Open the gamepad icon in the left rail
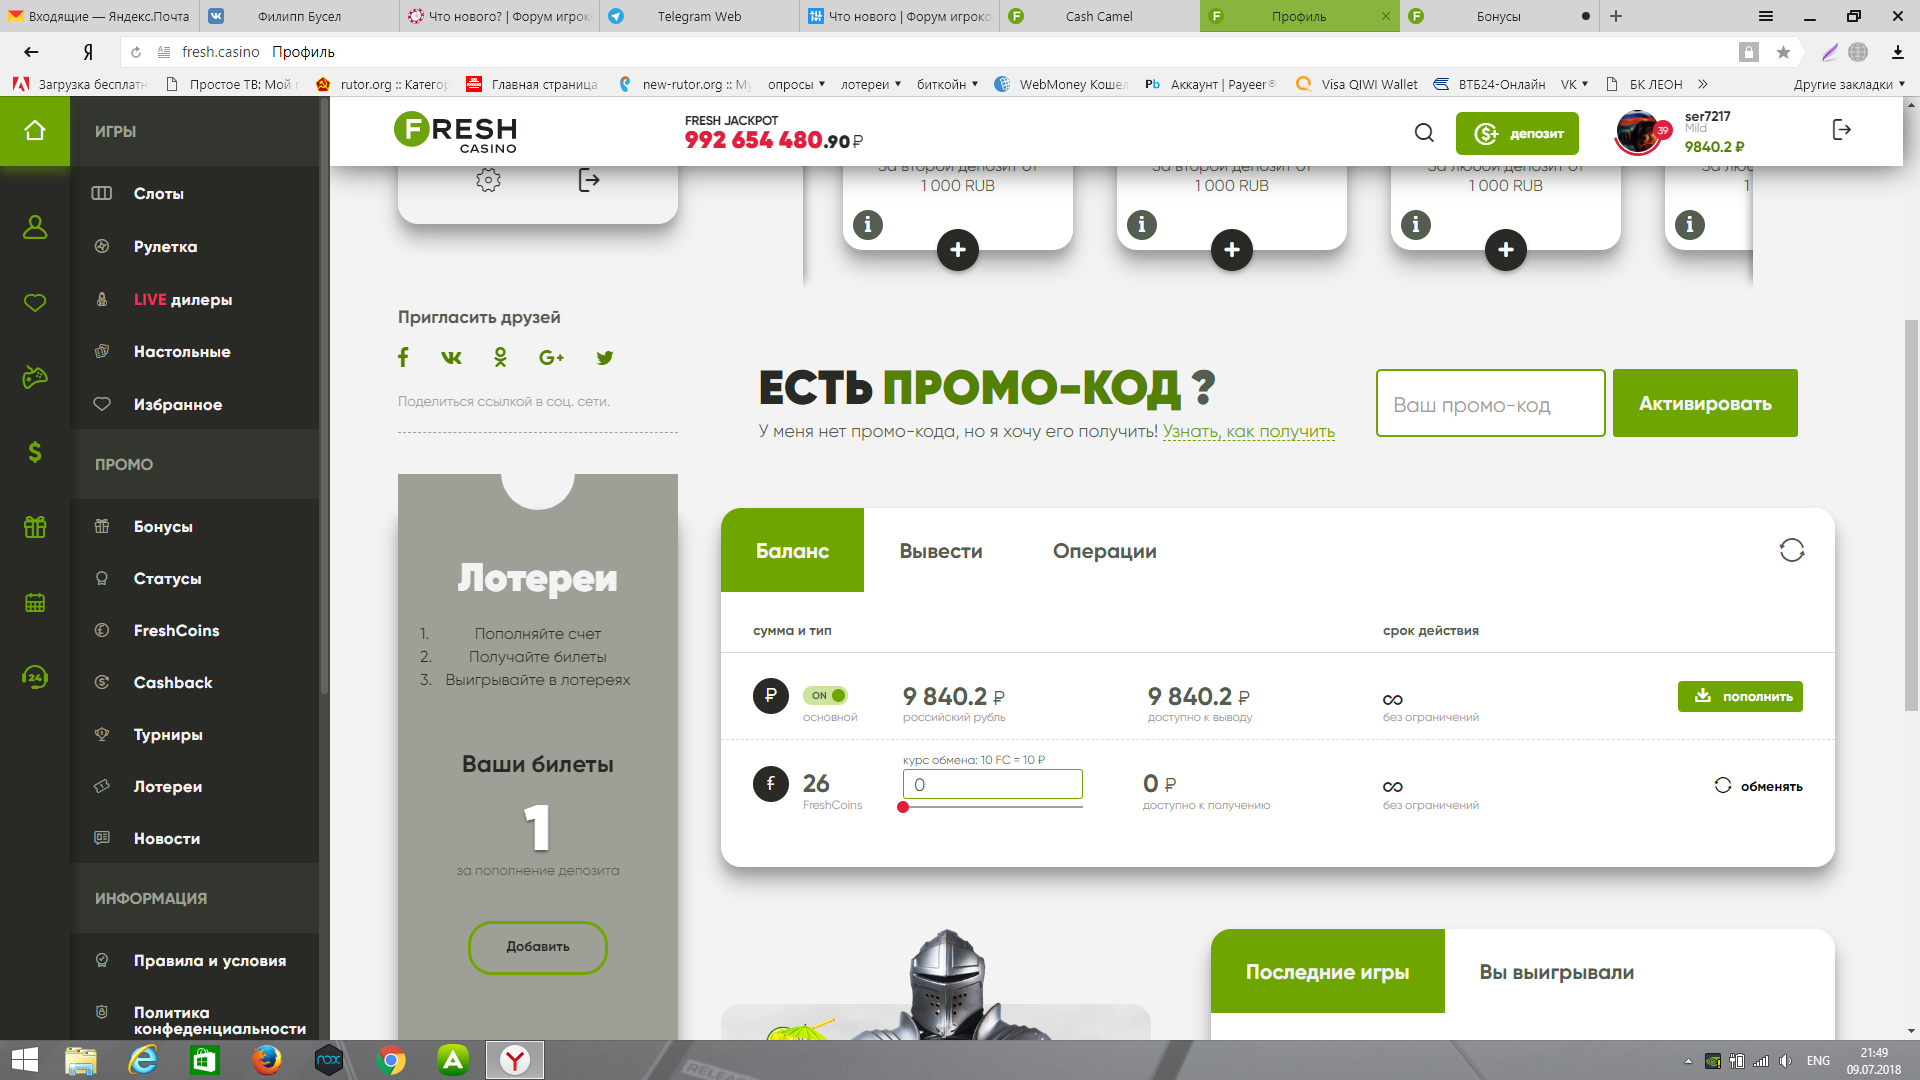 [35, 377]
